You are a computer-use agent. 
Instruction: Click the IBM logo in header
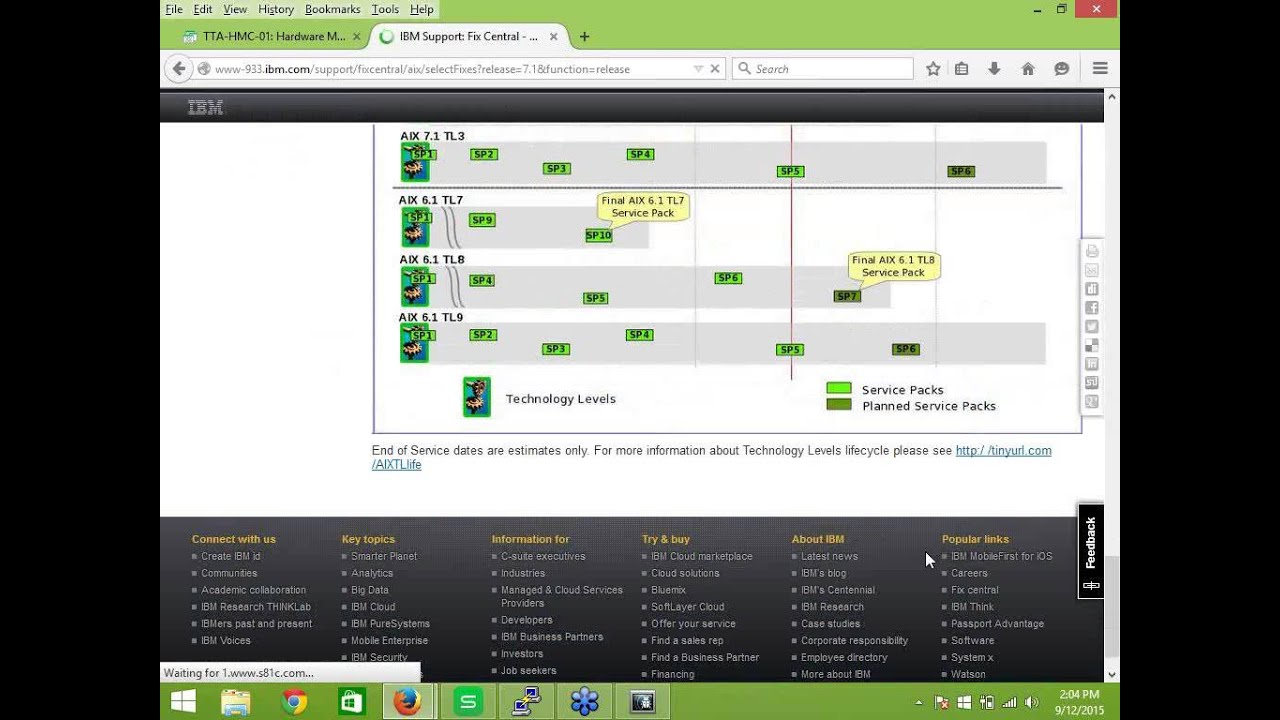click(205, 108)
